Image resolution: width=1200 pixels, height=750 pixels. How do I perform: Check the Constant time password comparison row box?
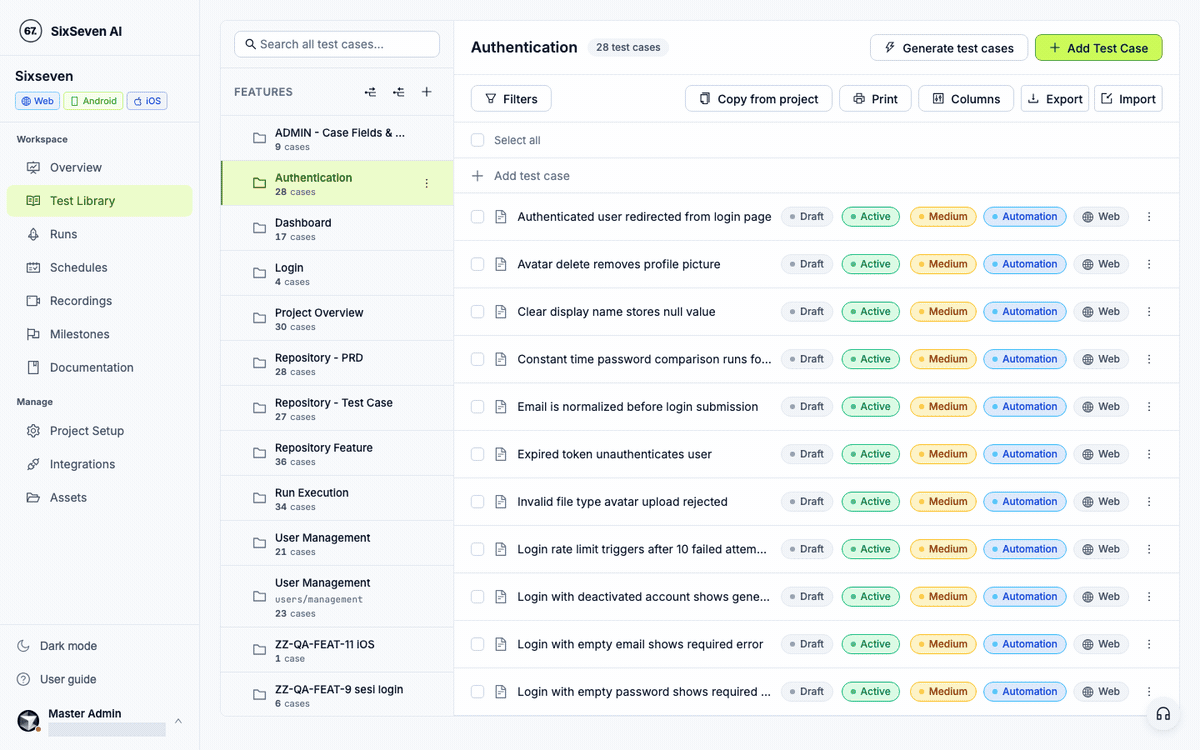point(477,359)
